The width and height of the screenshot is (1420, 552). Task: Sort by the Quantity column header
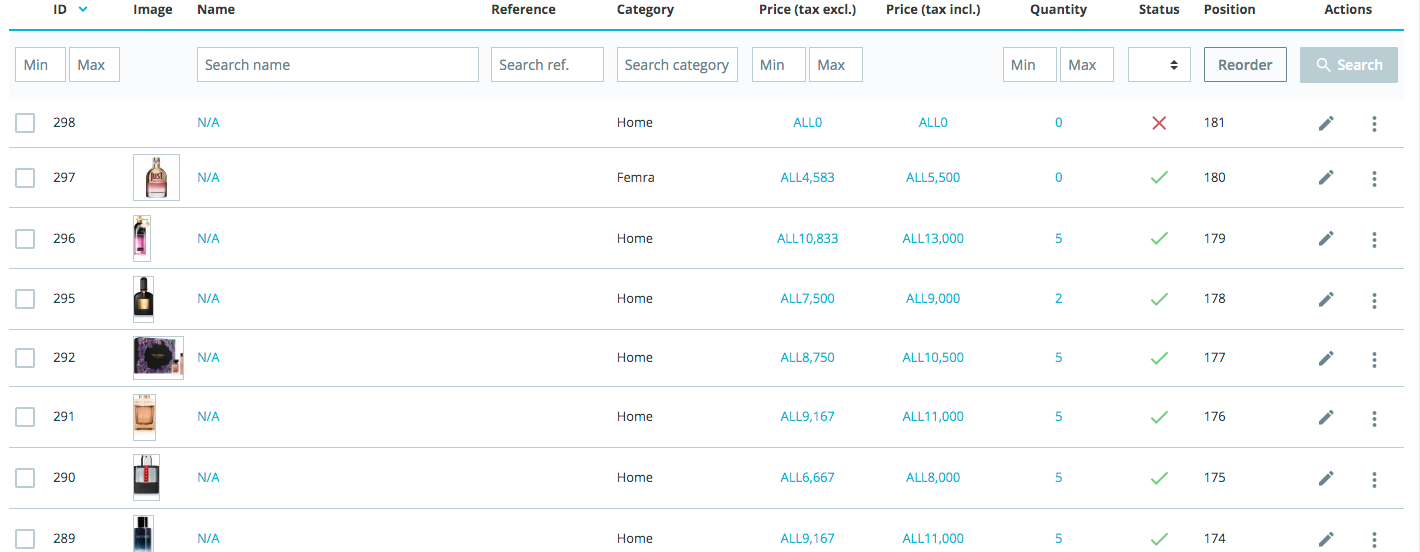1058,10
